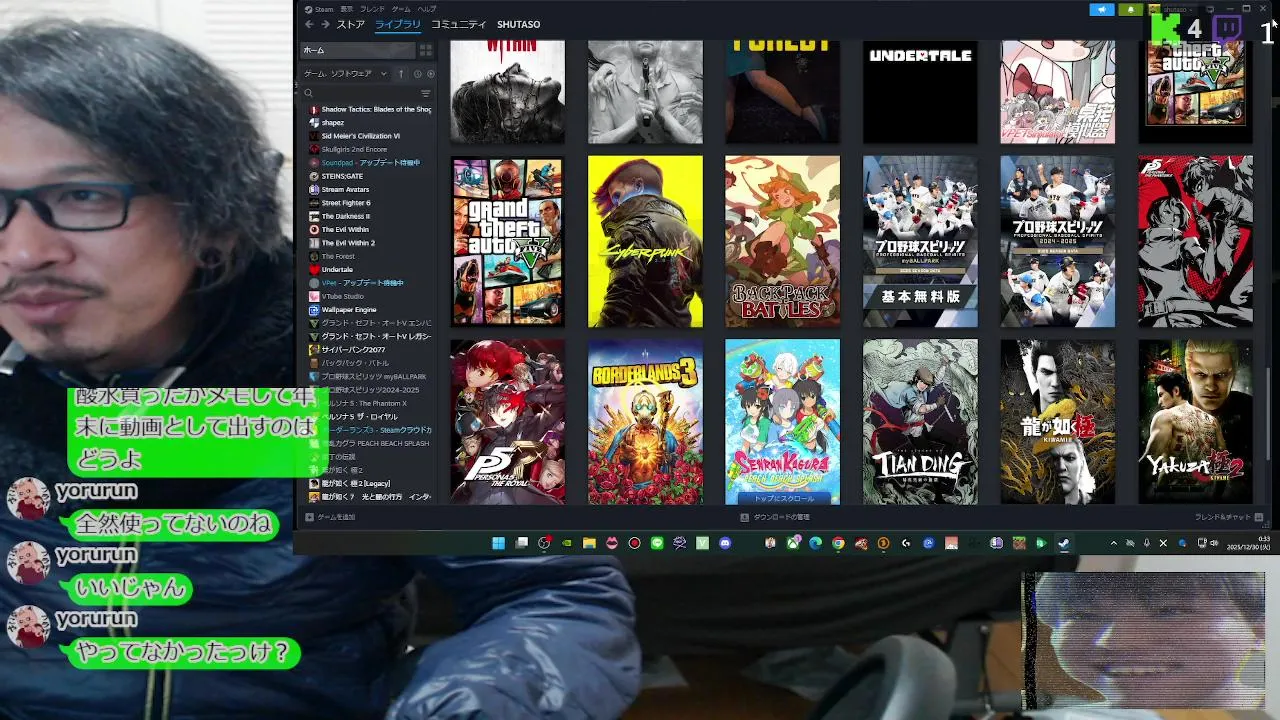1280x720 pixels.
Task: Open the フレンド menu
Action: [372, 9]
